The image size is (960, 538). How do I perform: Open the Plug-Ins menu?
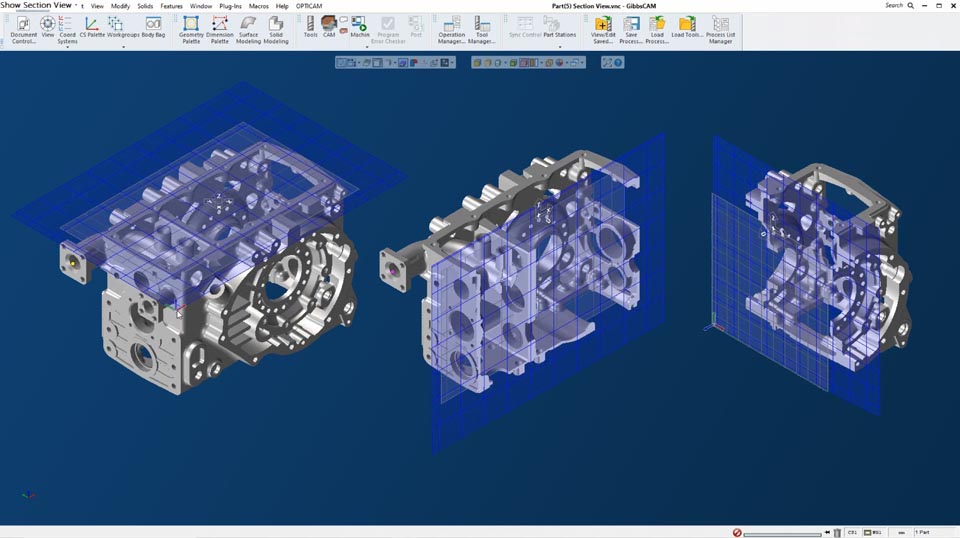pos(230,6)
